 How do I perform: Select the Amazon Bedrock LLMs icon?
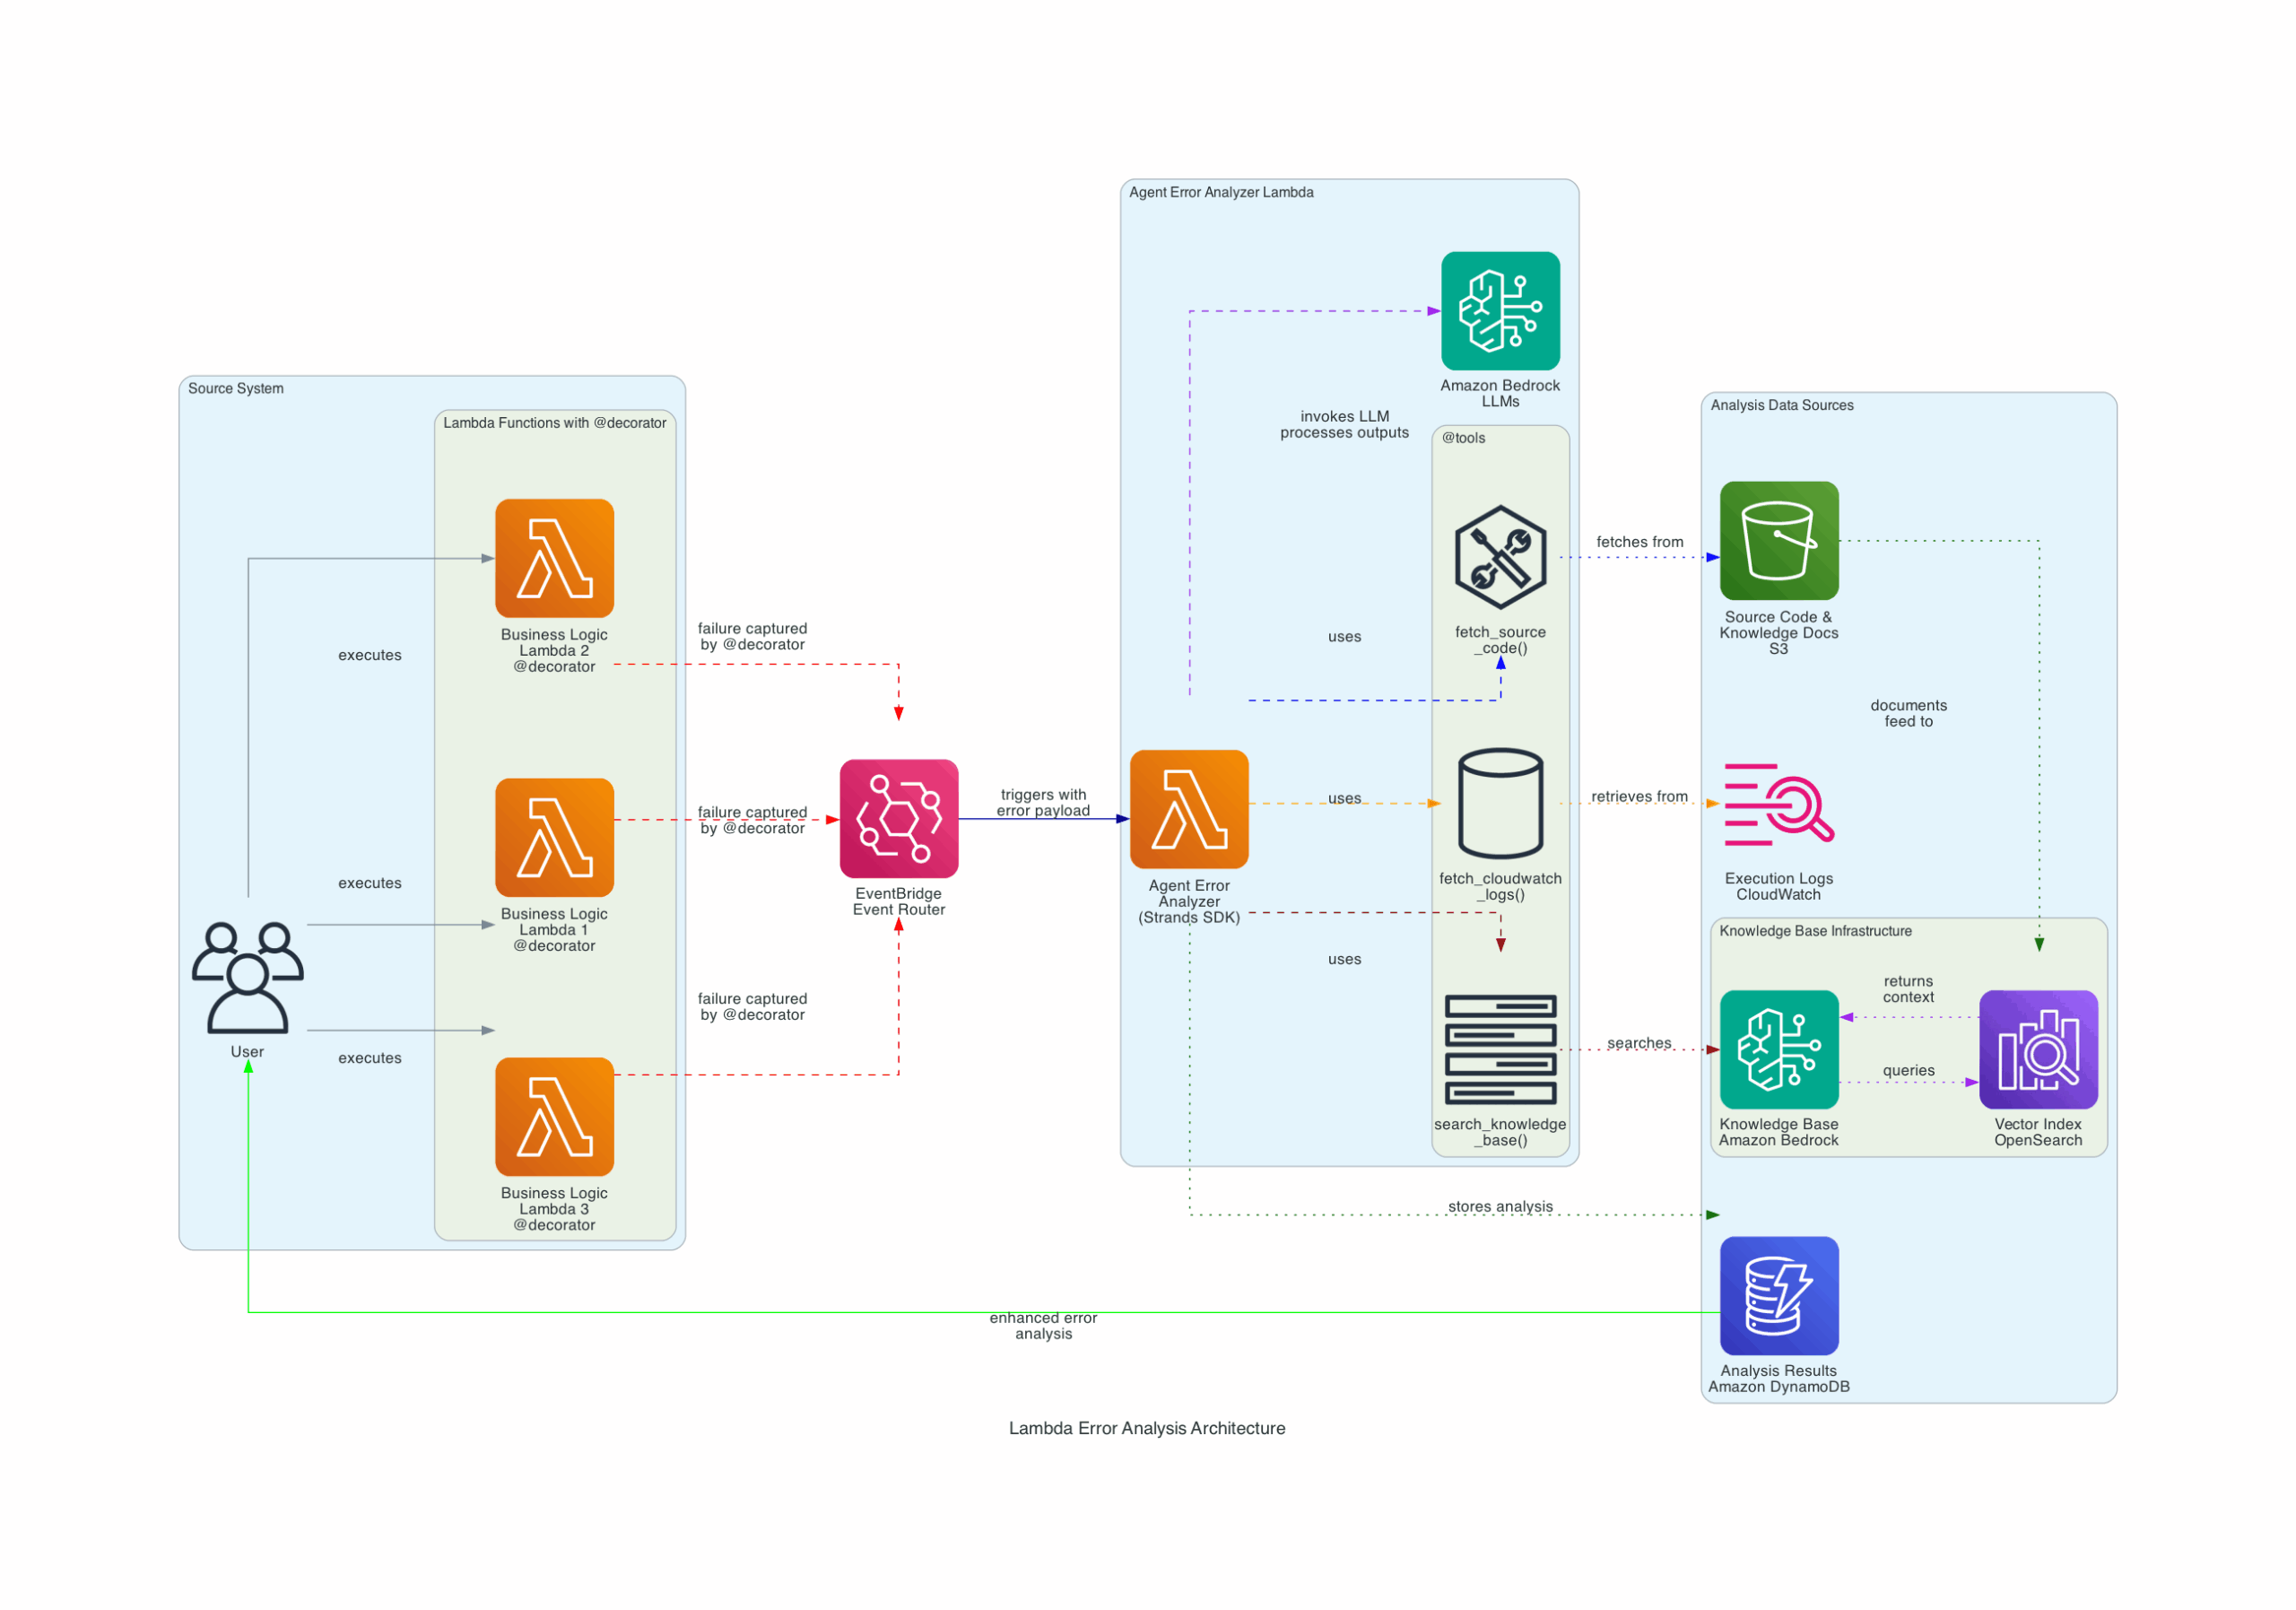(1499, 310)
